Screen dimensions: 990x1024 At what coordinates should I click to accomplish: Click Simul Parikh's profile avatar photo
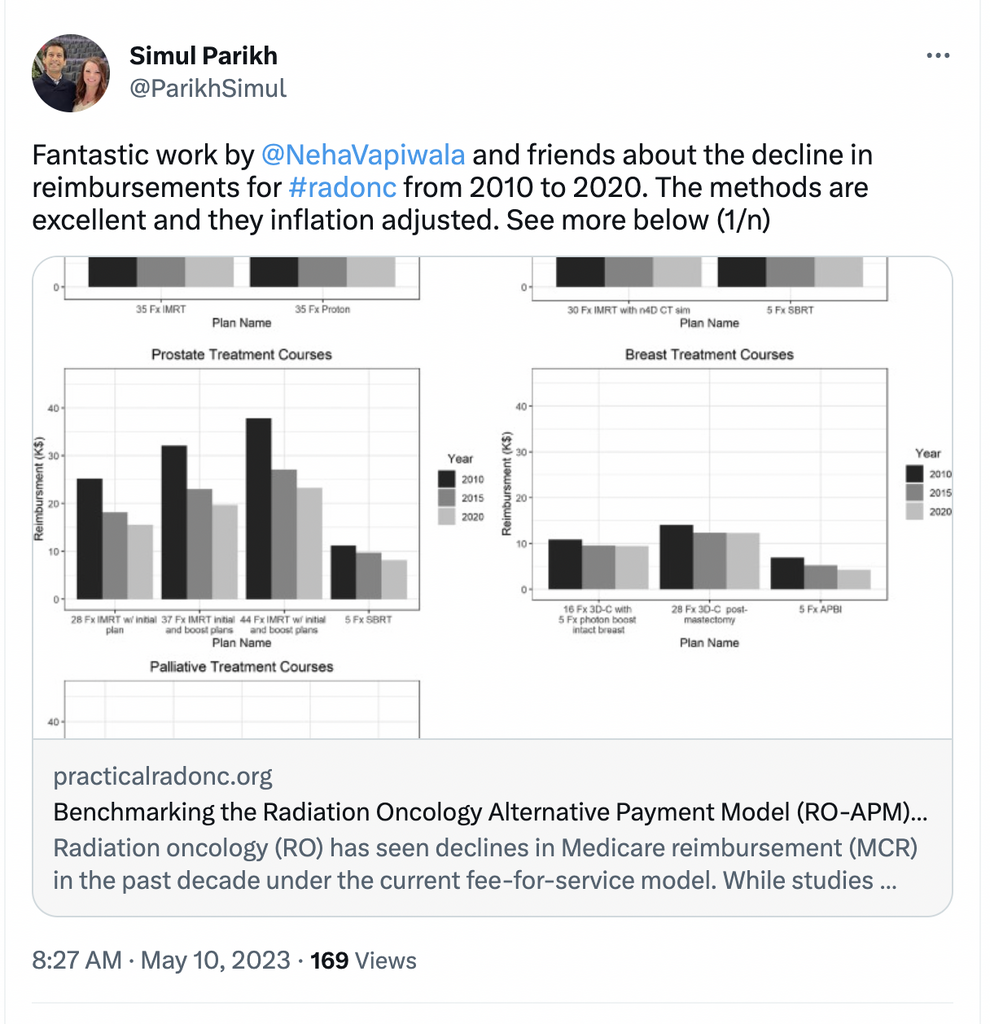click(70, 73)
